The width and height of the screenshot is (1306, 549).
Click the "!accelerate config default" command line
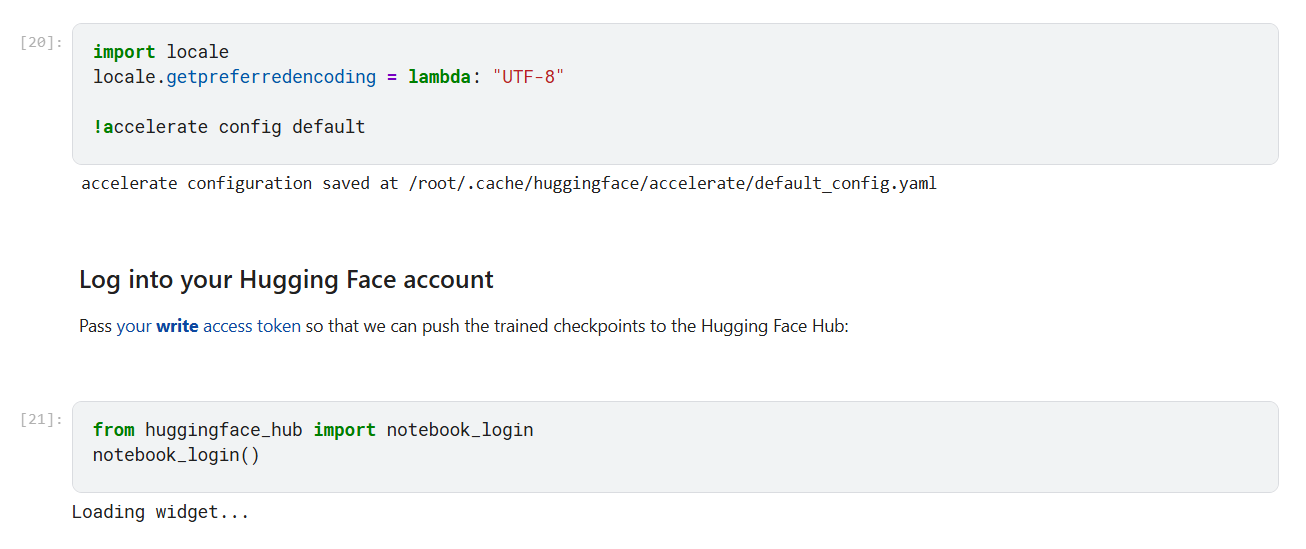click(x=229, y=127)
